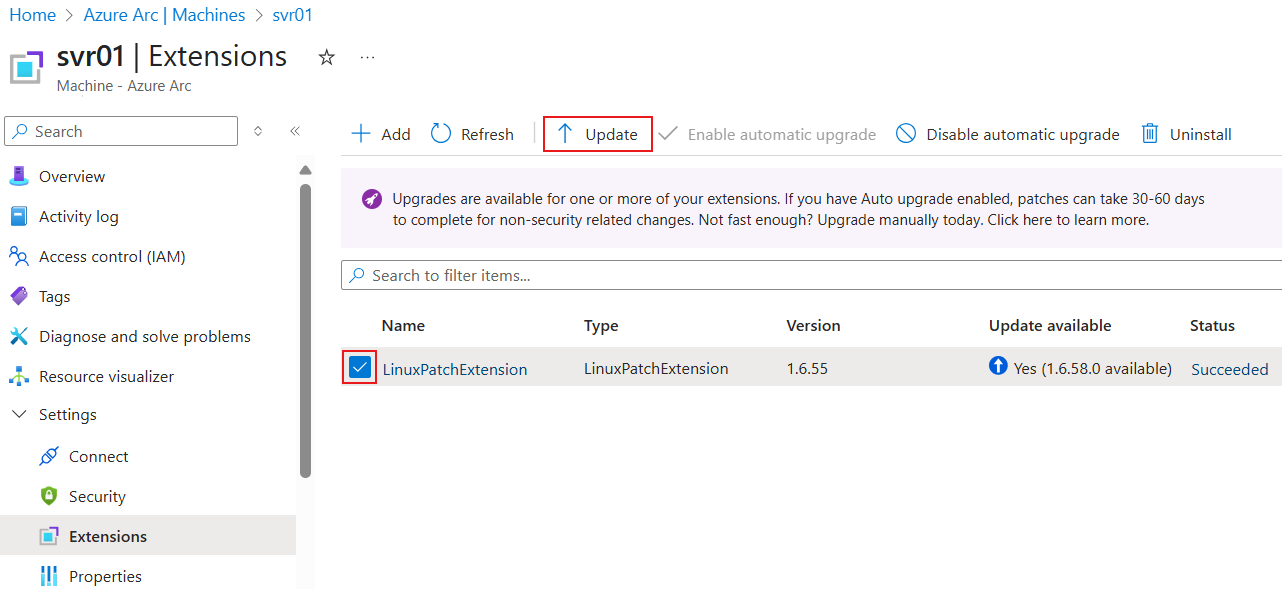Click the trash can Uninstall icon
Screen dimensions: 1282x589
click(x=1151, y=134)
